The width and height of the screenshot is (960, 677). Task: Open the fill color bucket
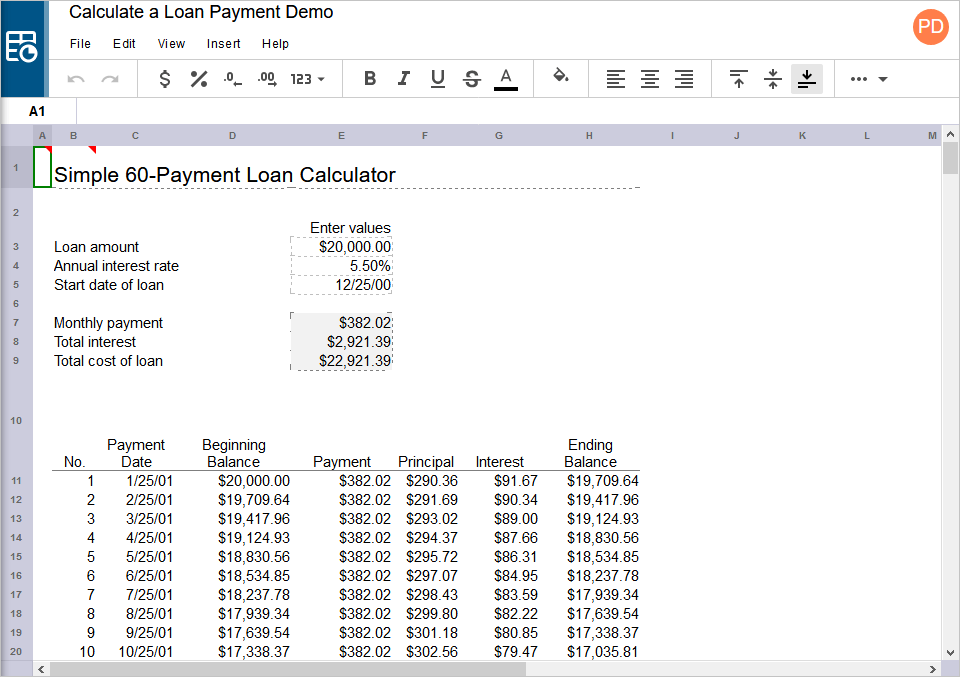point(561,77)
